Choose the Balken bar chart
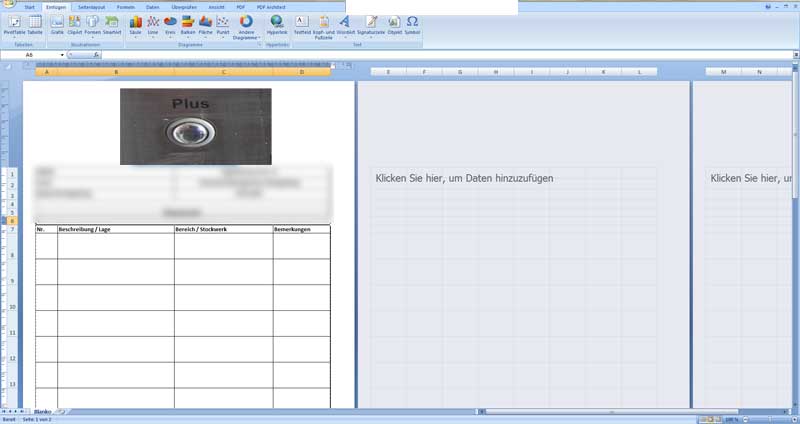 coord(188,27)
